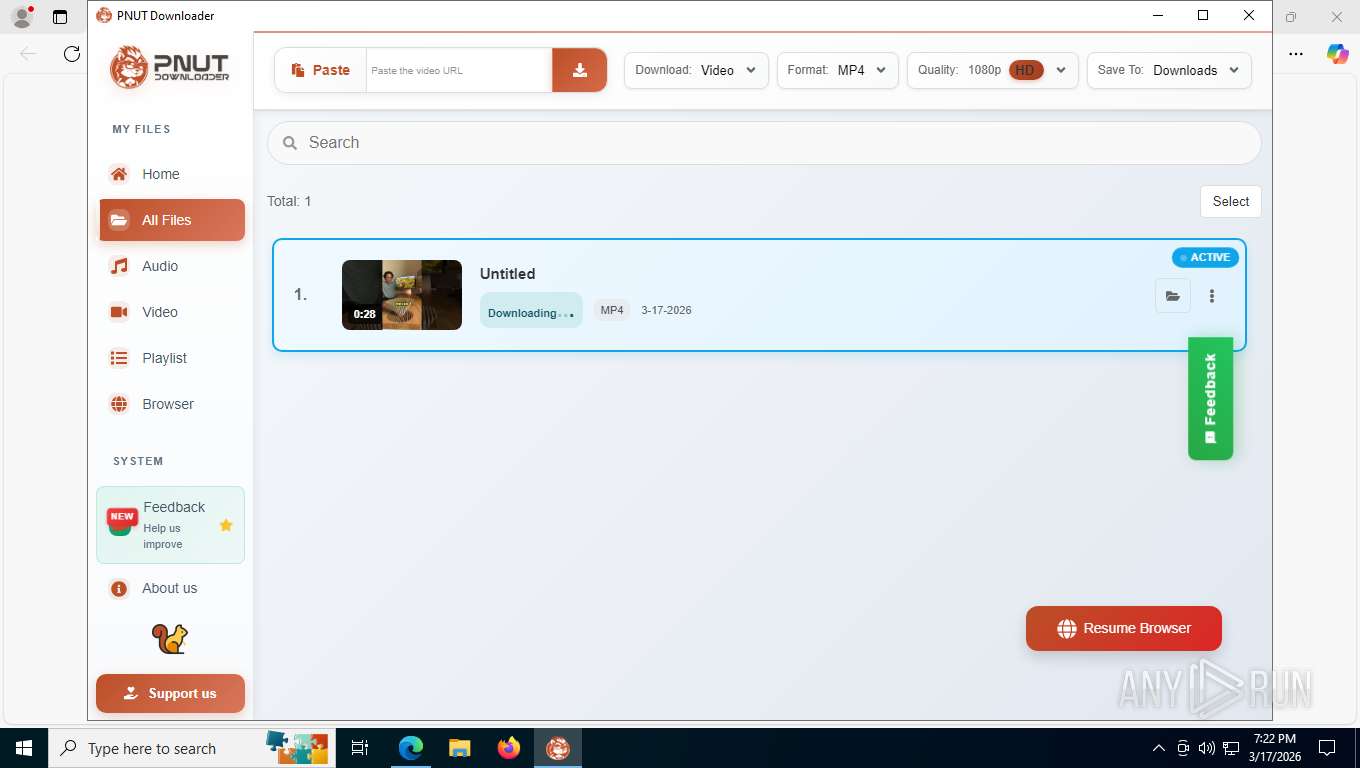1360x768 pixels.
Task: Focus the Paste the video URL field
Action: pos(459,70)
